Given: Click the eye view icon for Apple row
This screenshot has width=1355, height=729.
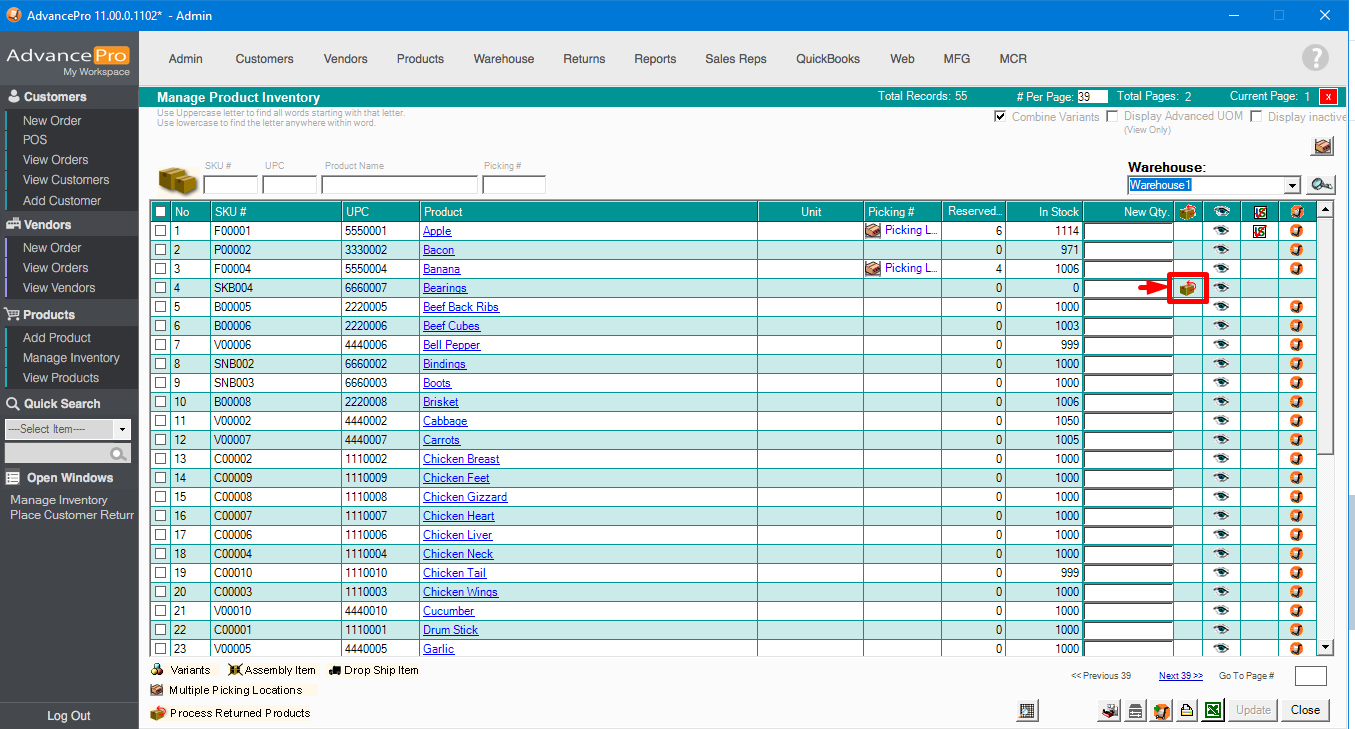Looking at the screenshot, I should 1221,231.
